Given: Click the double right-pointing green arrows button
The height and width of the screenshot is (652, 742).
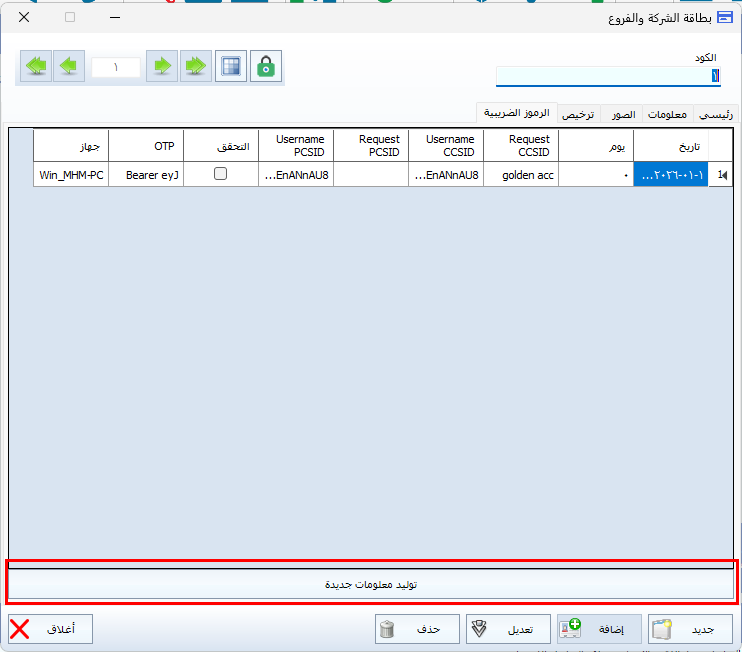Looking at the screenshot, I should [196, 67].
